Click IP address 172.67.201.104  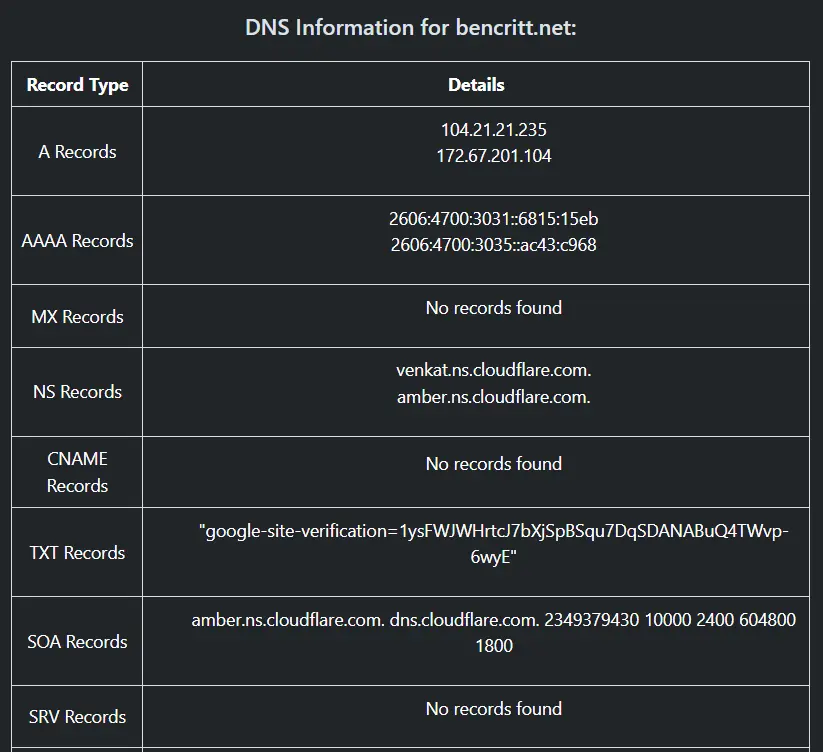coord(494,156)
